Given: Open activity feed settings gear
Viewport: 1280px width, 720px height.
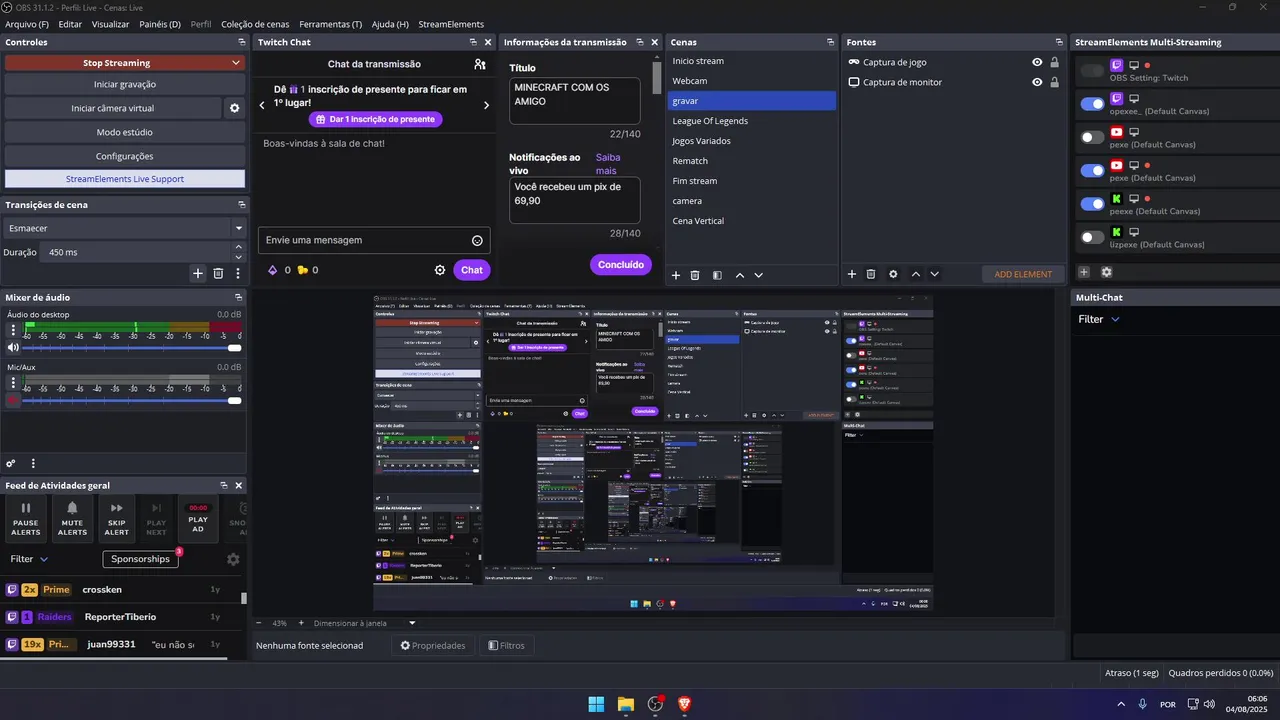Looking at the screenshot, I should [x=233, y=560].
